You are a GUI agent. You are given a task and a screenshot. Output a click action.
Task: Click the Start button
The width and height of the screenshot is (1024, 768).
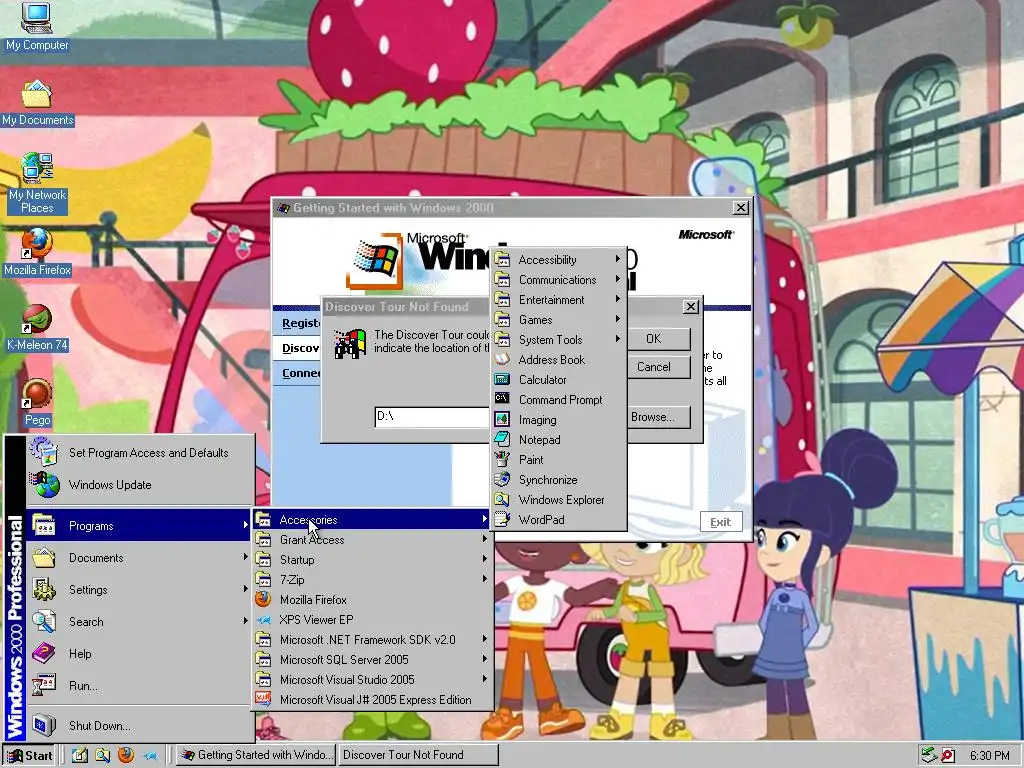click(x=29, y=756)
